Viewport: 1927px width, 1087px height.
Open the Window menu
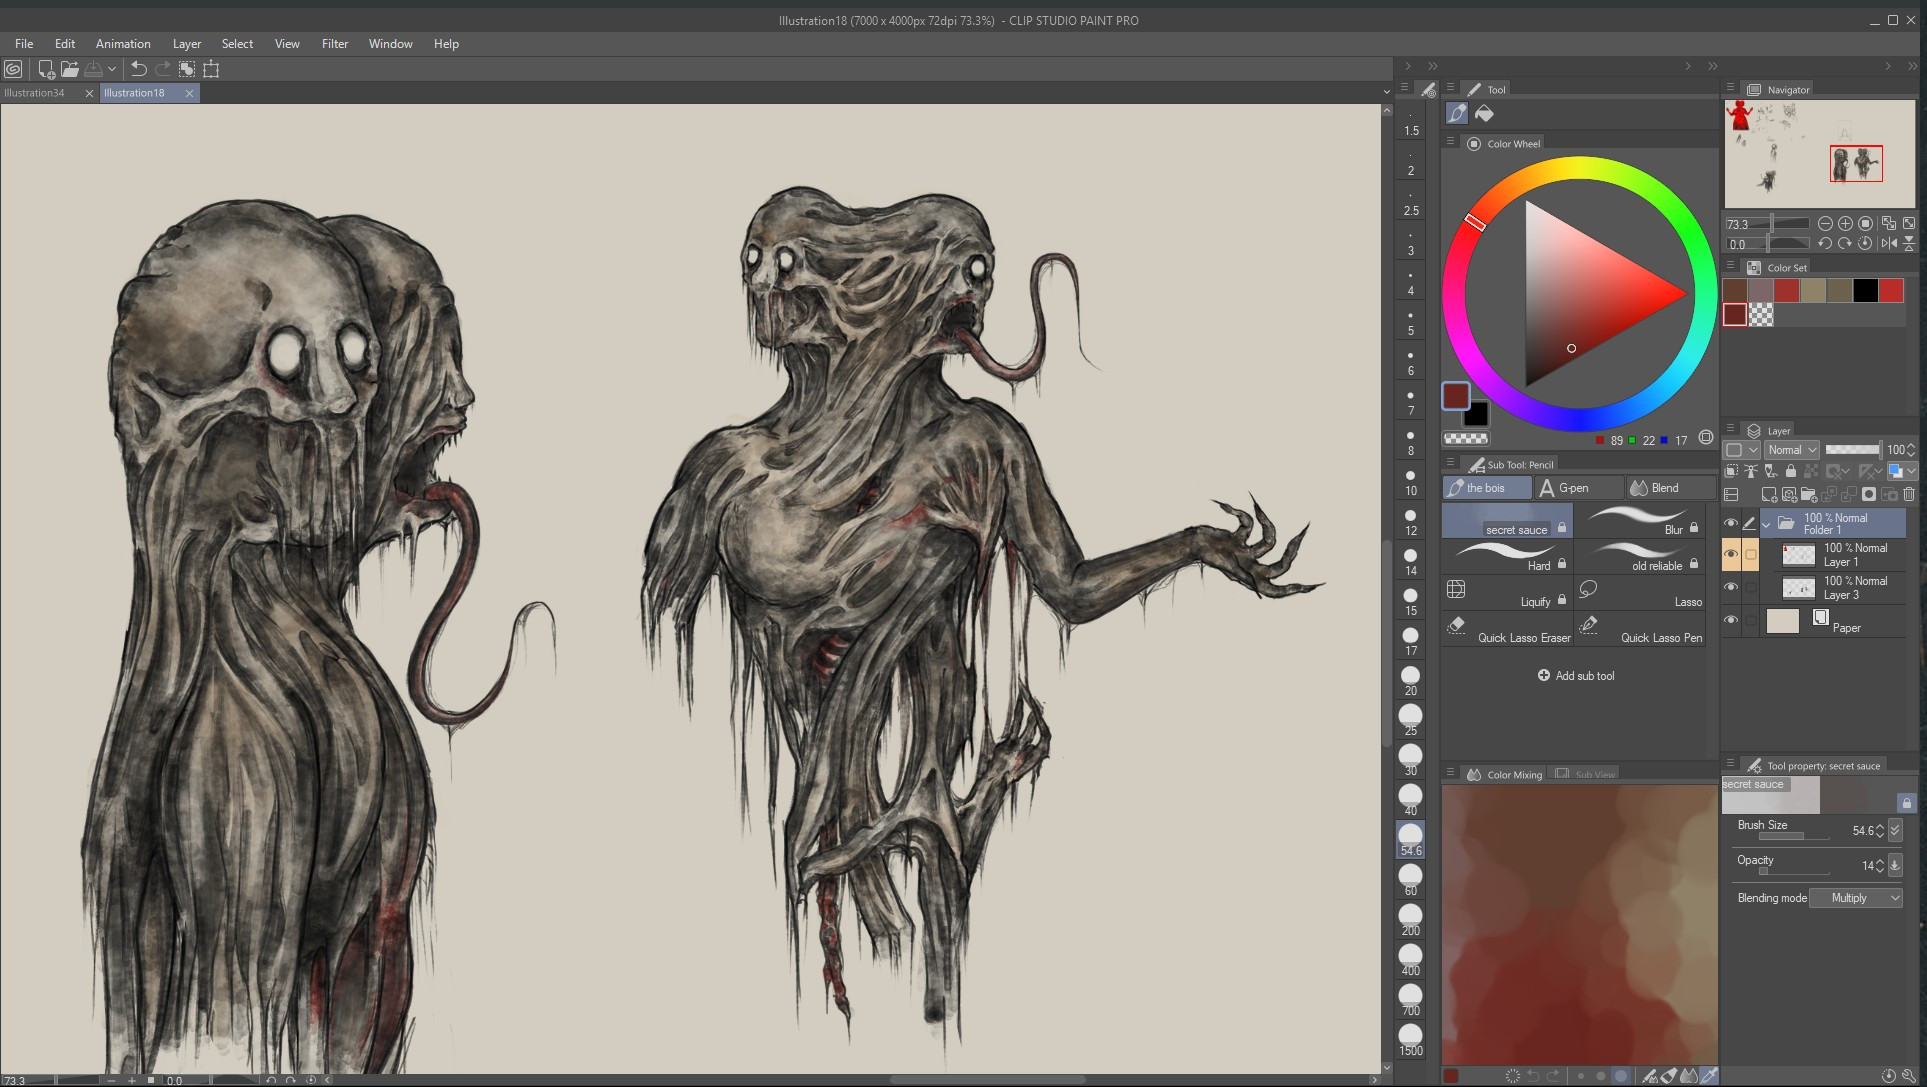click(390, 44)
